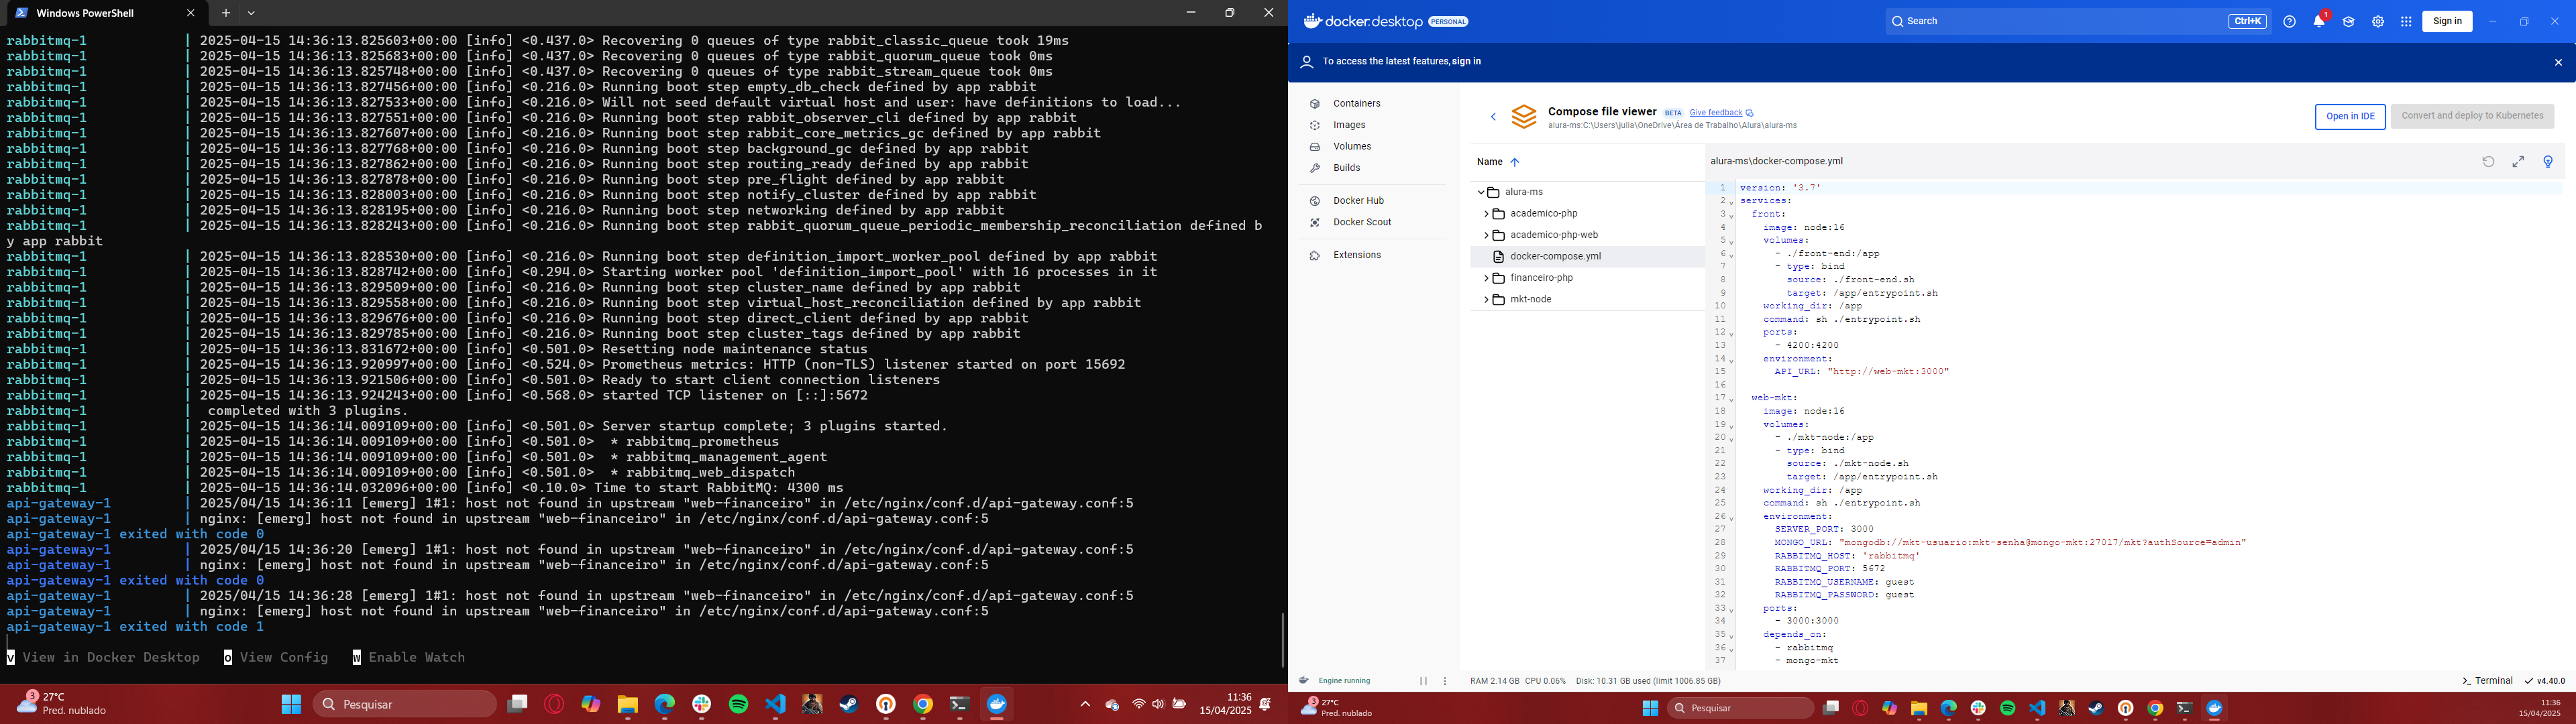Dismiss the sign-in banner in Docker Desktop
This screenshot has height=724, width=2576.
pyautogui.click(x=2558, y=62)
